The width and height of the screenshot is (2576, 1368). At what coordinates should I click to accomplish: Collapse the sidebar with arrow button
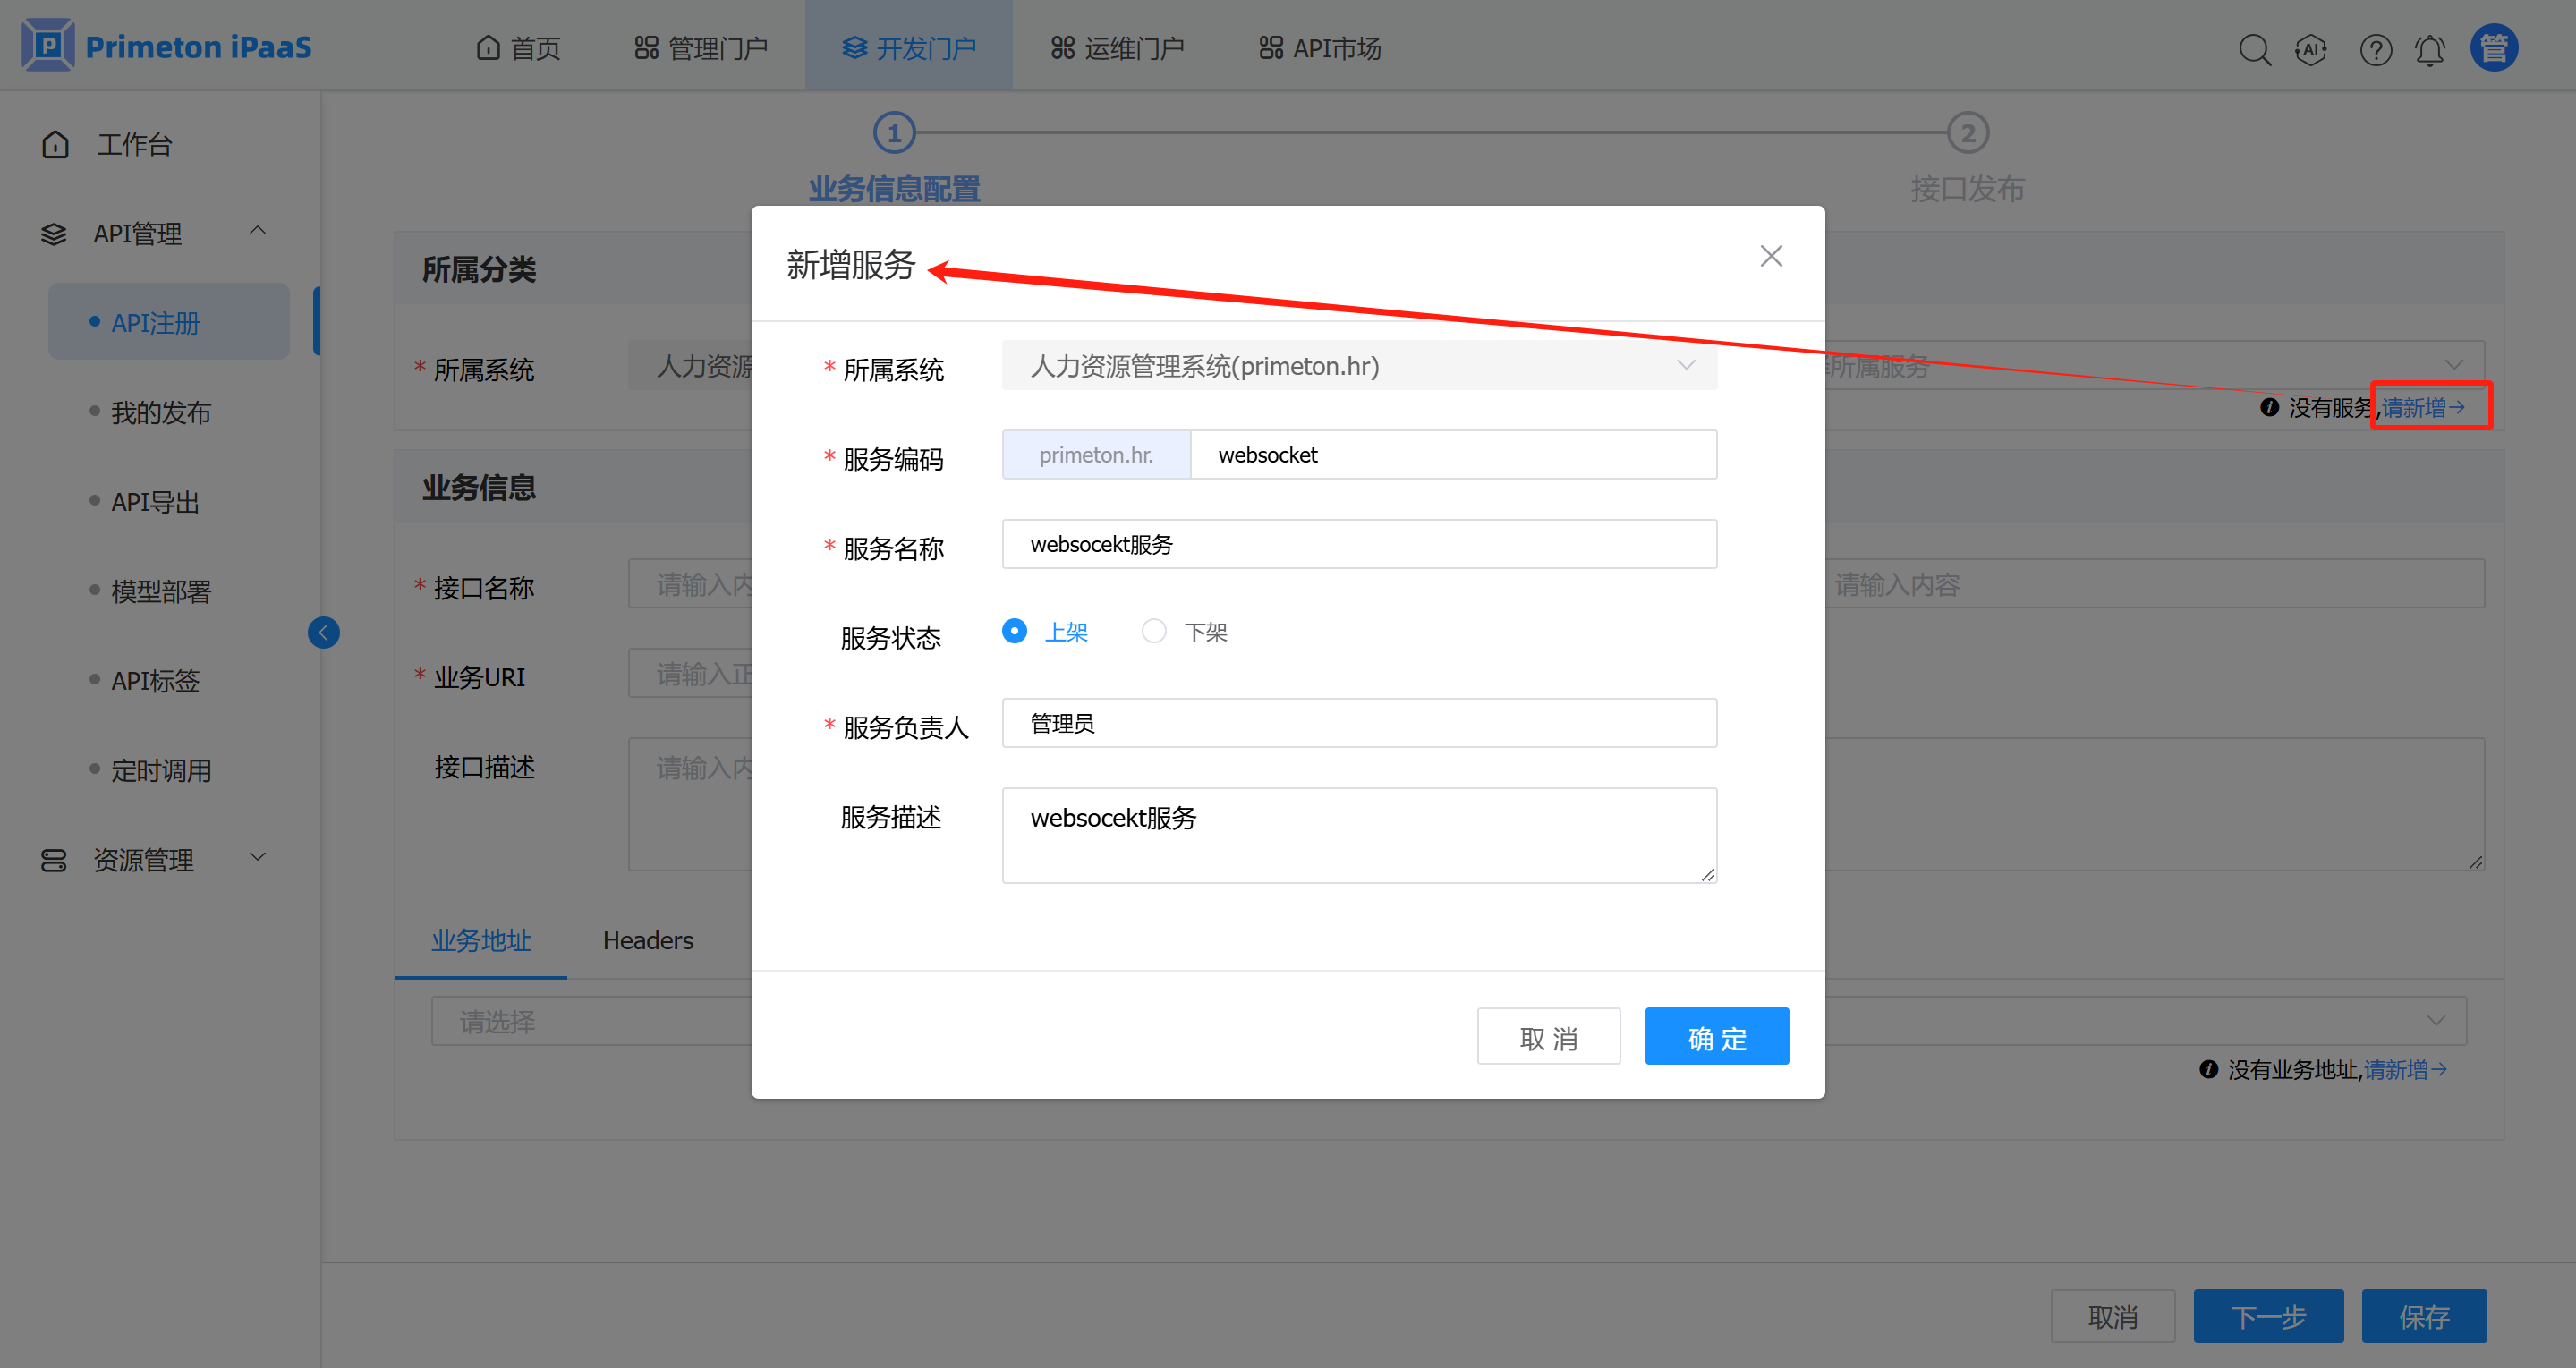point(323,632)
